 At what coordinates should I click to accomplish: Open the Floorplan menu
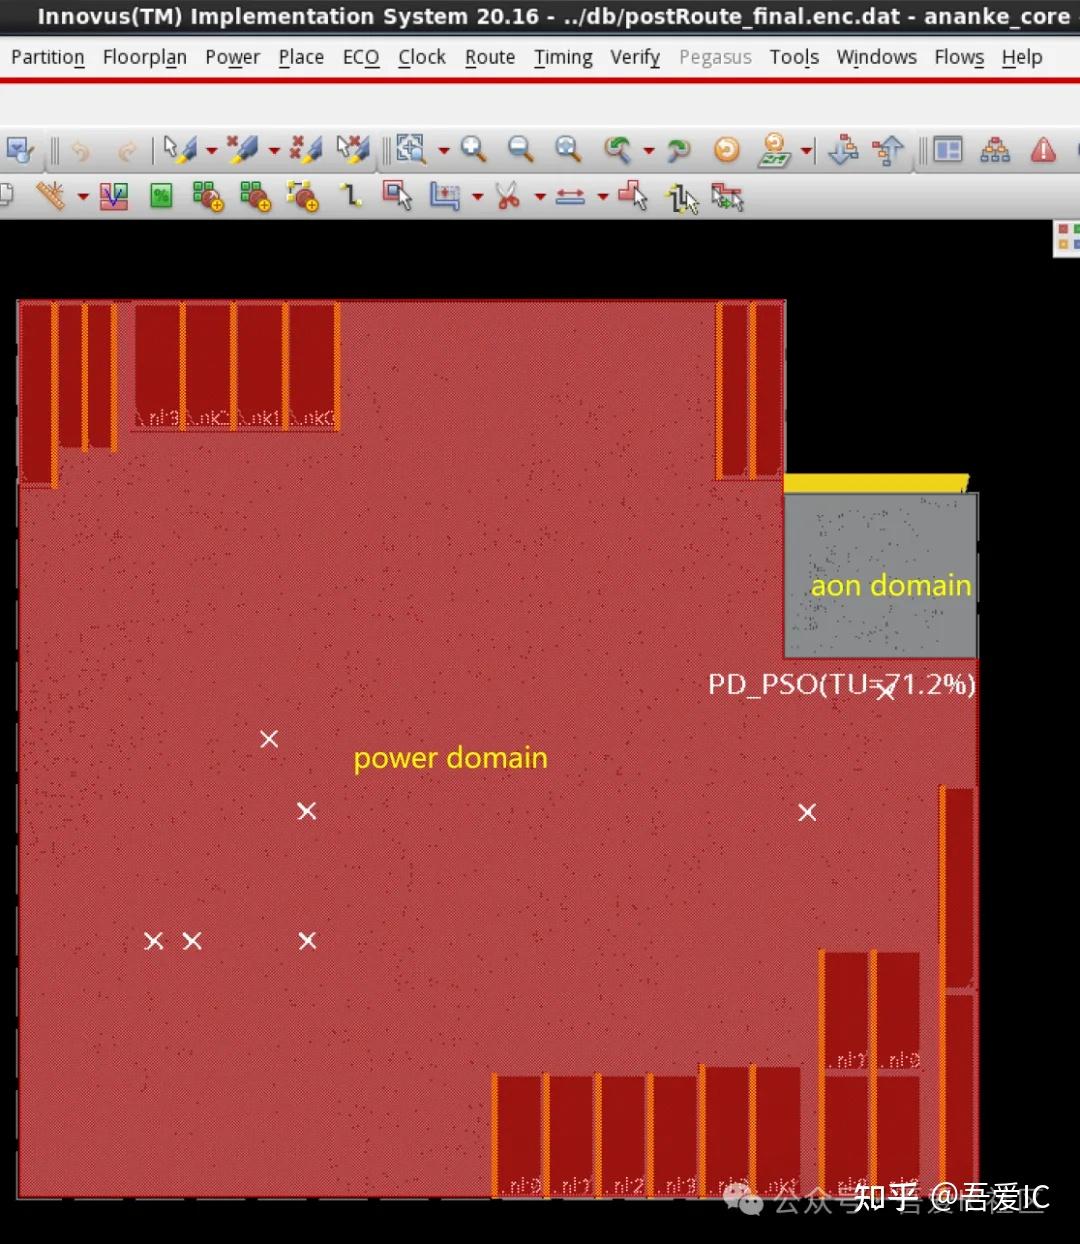pyautogui.click(x=144, y=57)
